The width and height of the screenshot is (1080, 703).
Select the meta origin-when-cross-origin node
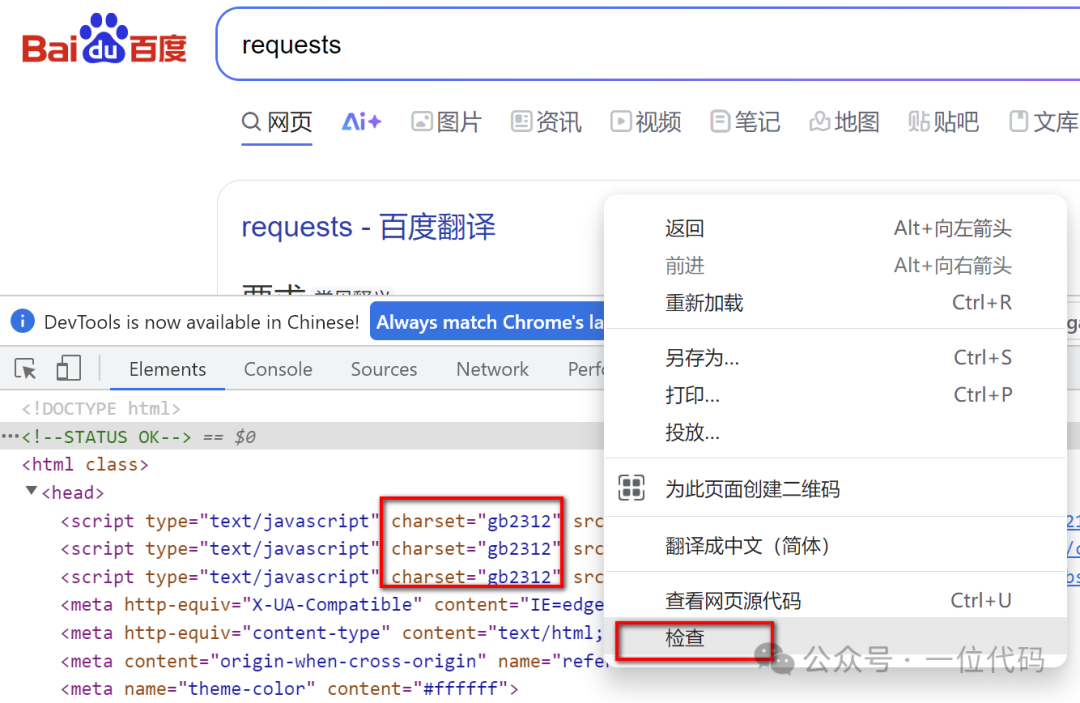[x=332, y=661]
